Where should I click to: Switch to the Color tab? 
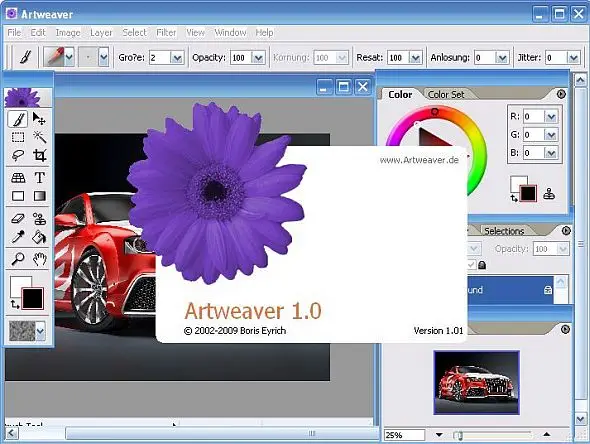[x=400, y=94]
